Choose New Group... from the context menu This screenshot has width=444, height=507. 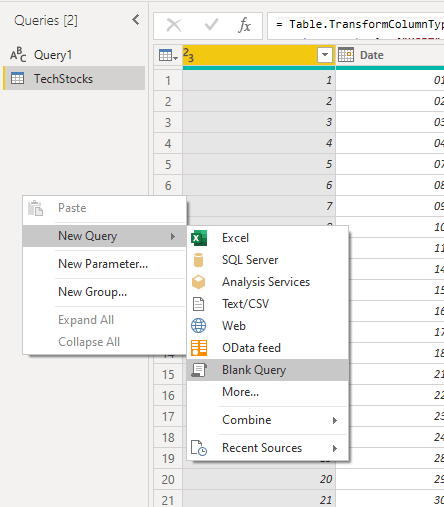(104, 292)
